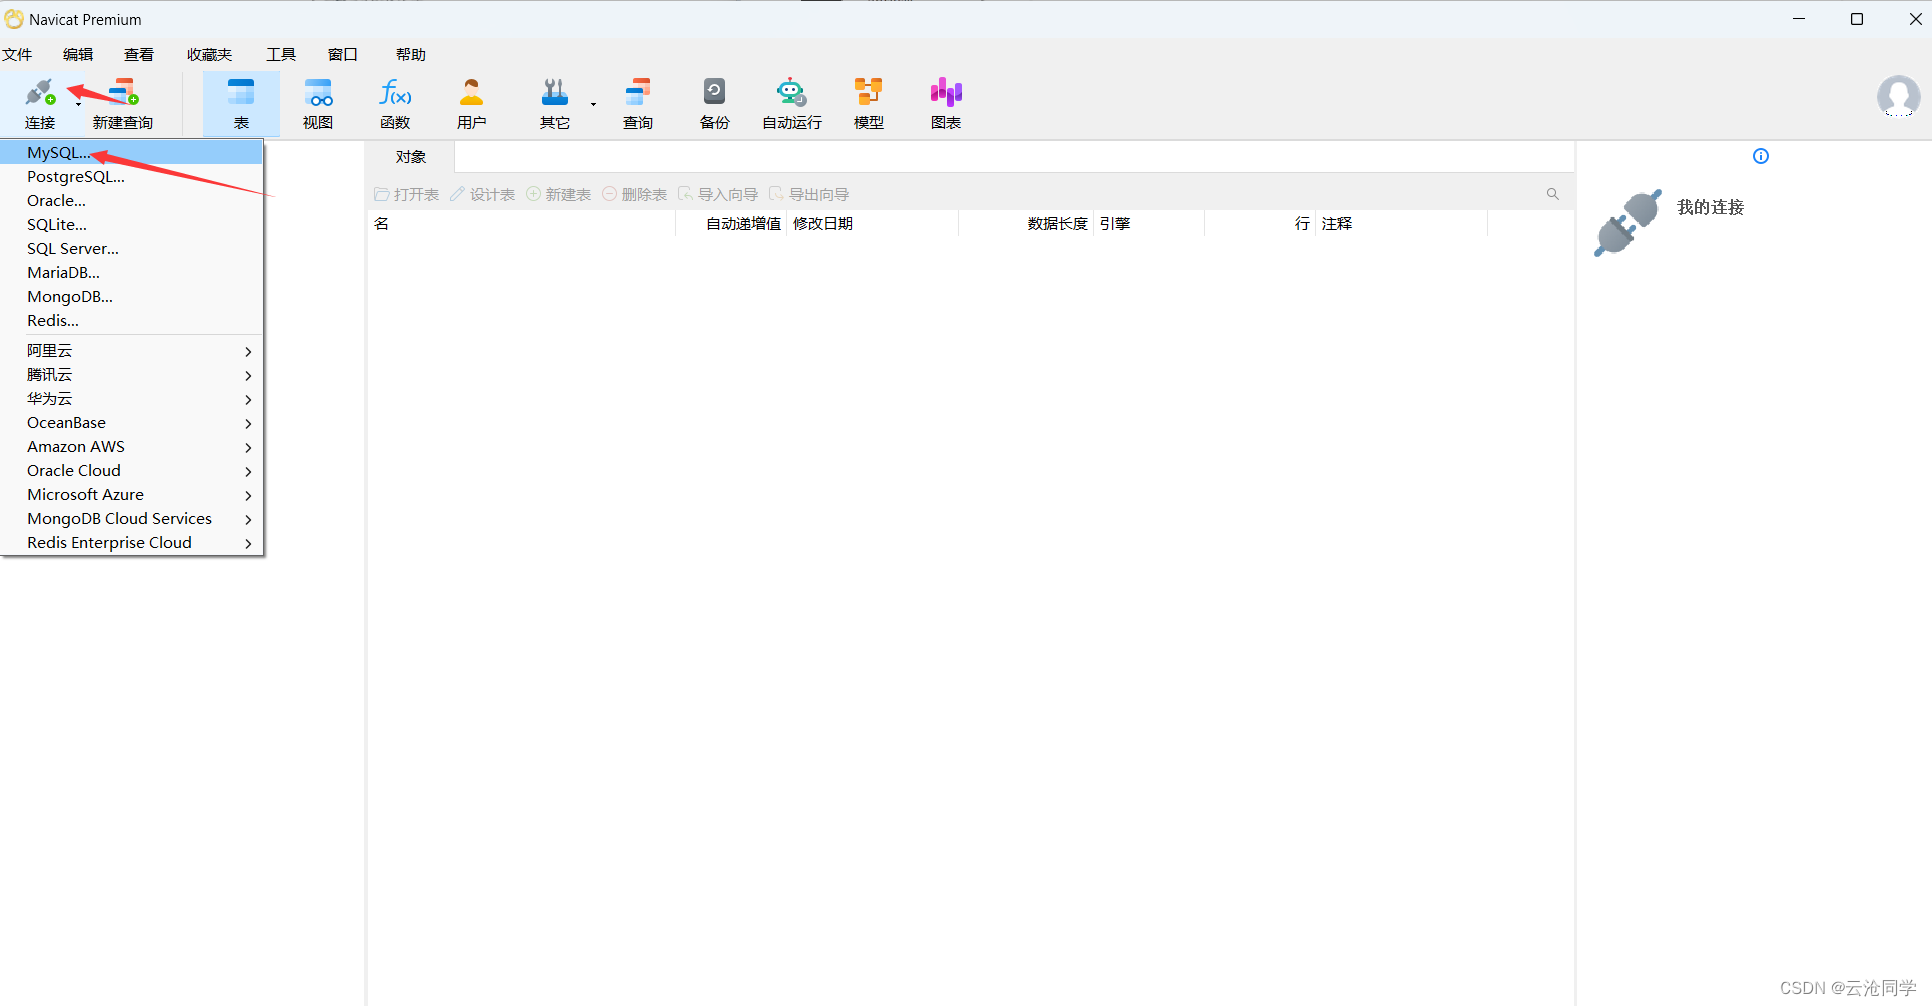This screenshot has height=1006, width=1932.
Task: Click the 导入向导 import wizard button
Action: (x=718, y=194)
